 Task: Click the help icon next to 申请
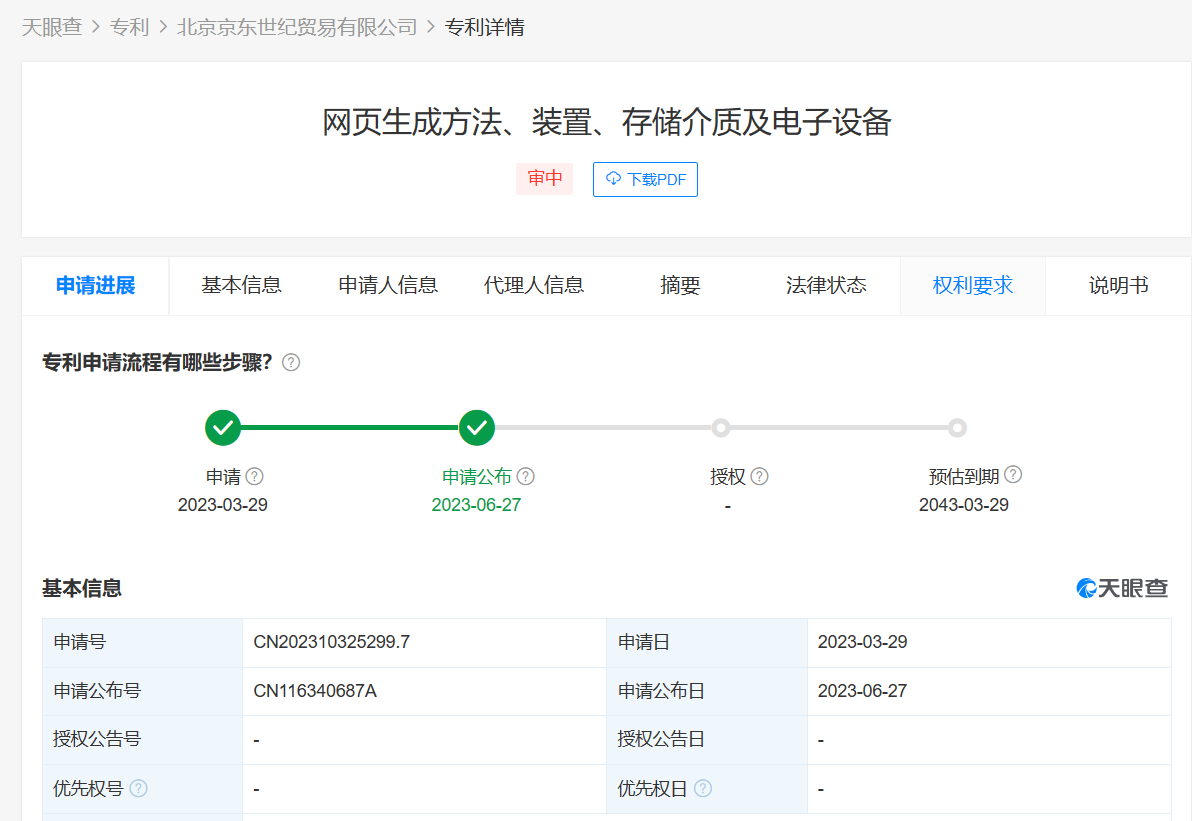(x=255, y=477)
